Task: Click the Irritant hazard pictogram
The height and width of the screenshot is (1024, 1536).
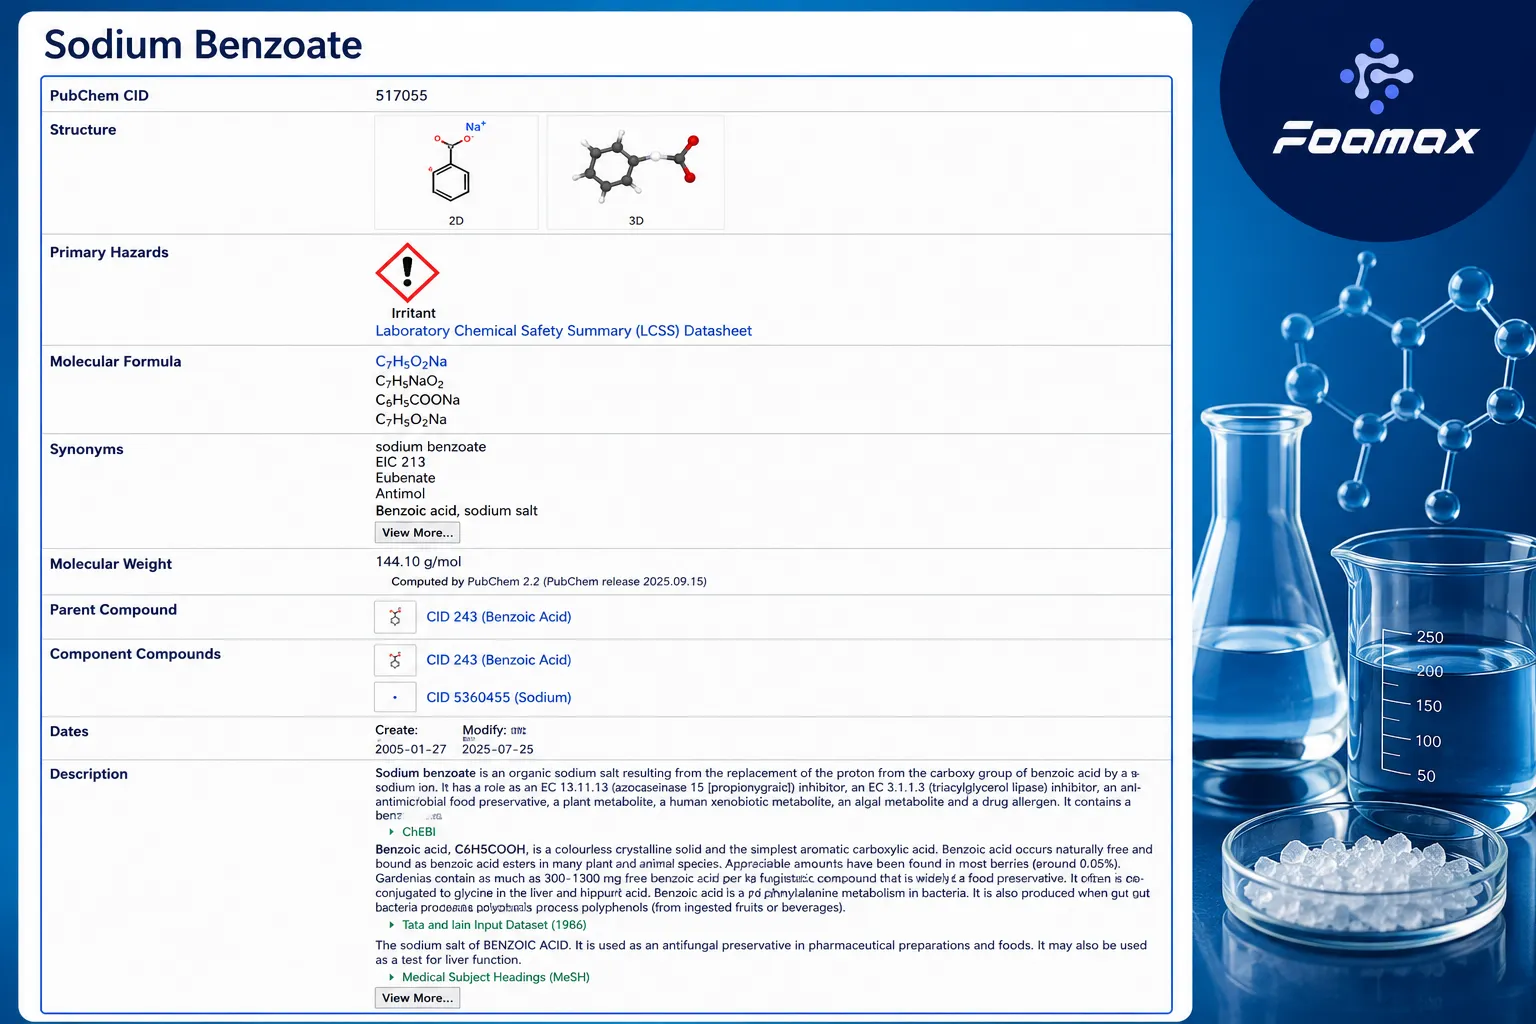Action: pos(407,272)
